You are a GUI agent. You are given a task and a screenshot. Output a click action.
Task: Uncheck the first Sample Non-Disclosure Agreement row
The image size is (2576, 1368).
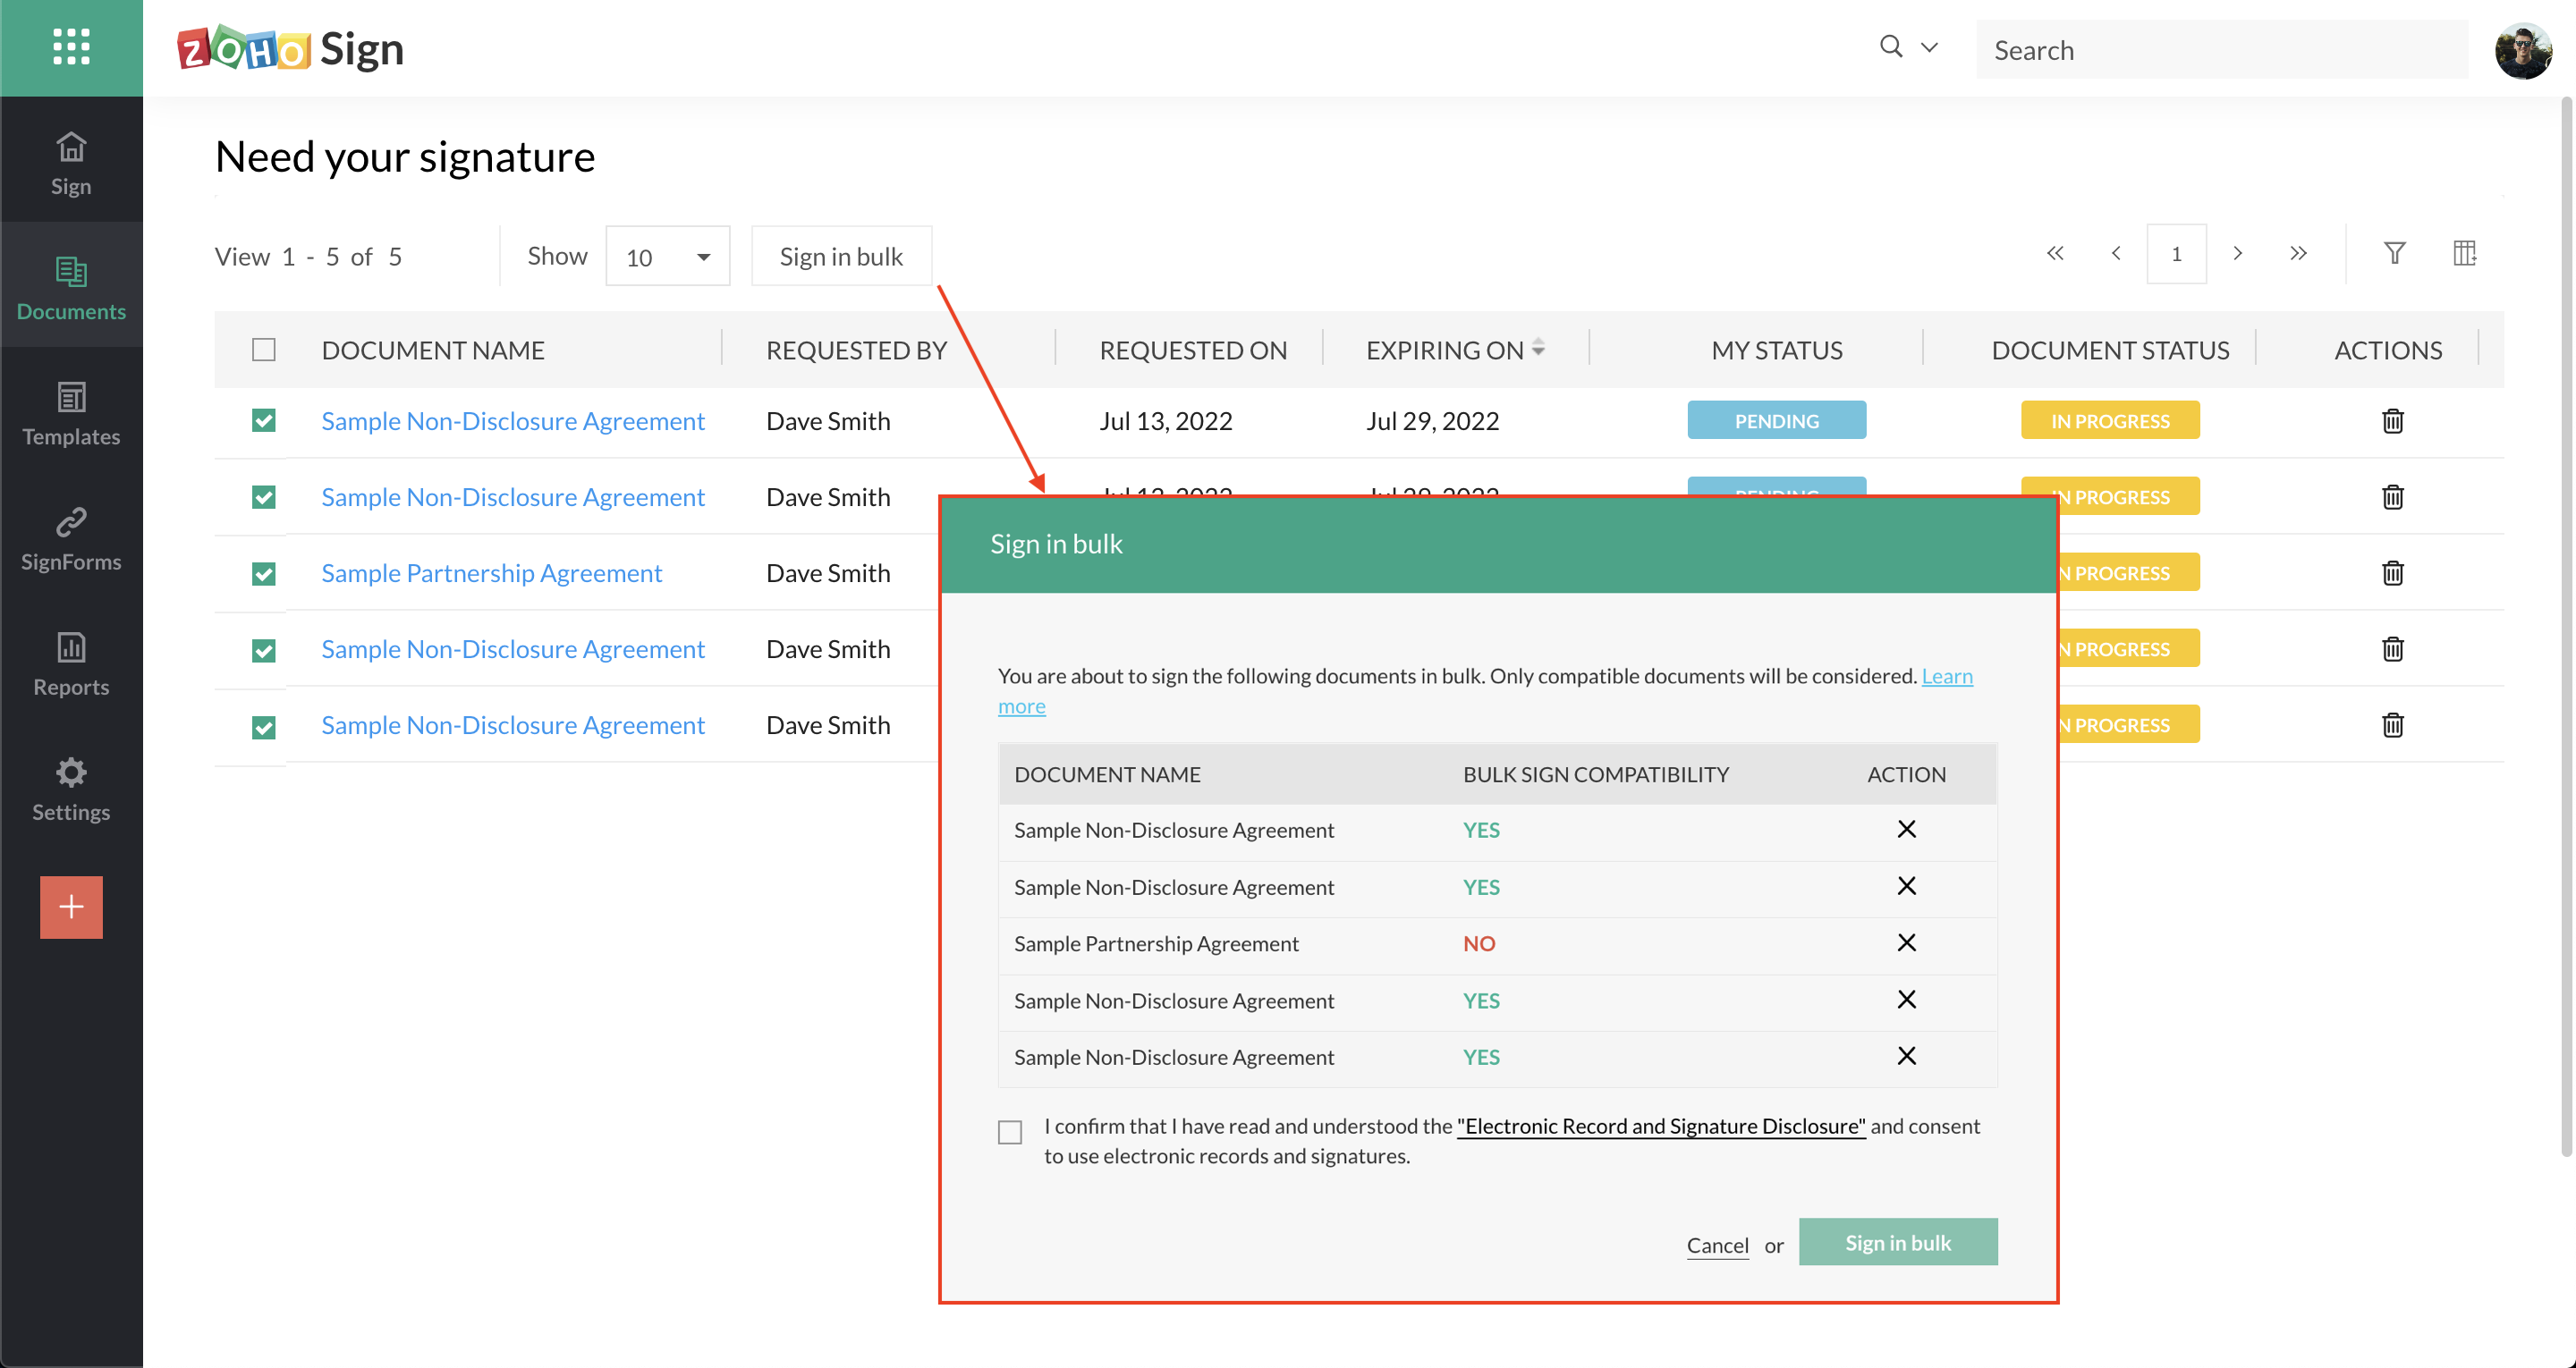click(263, 421)
